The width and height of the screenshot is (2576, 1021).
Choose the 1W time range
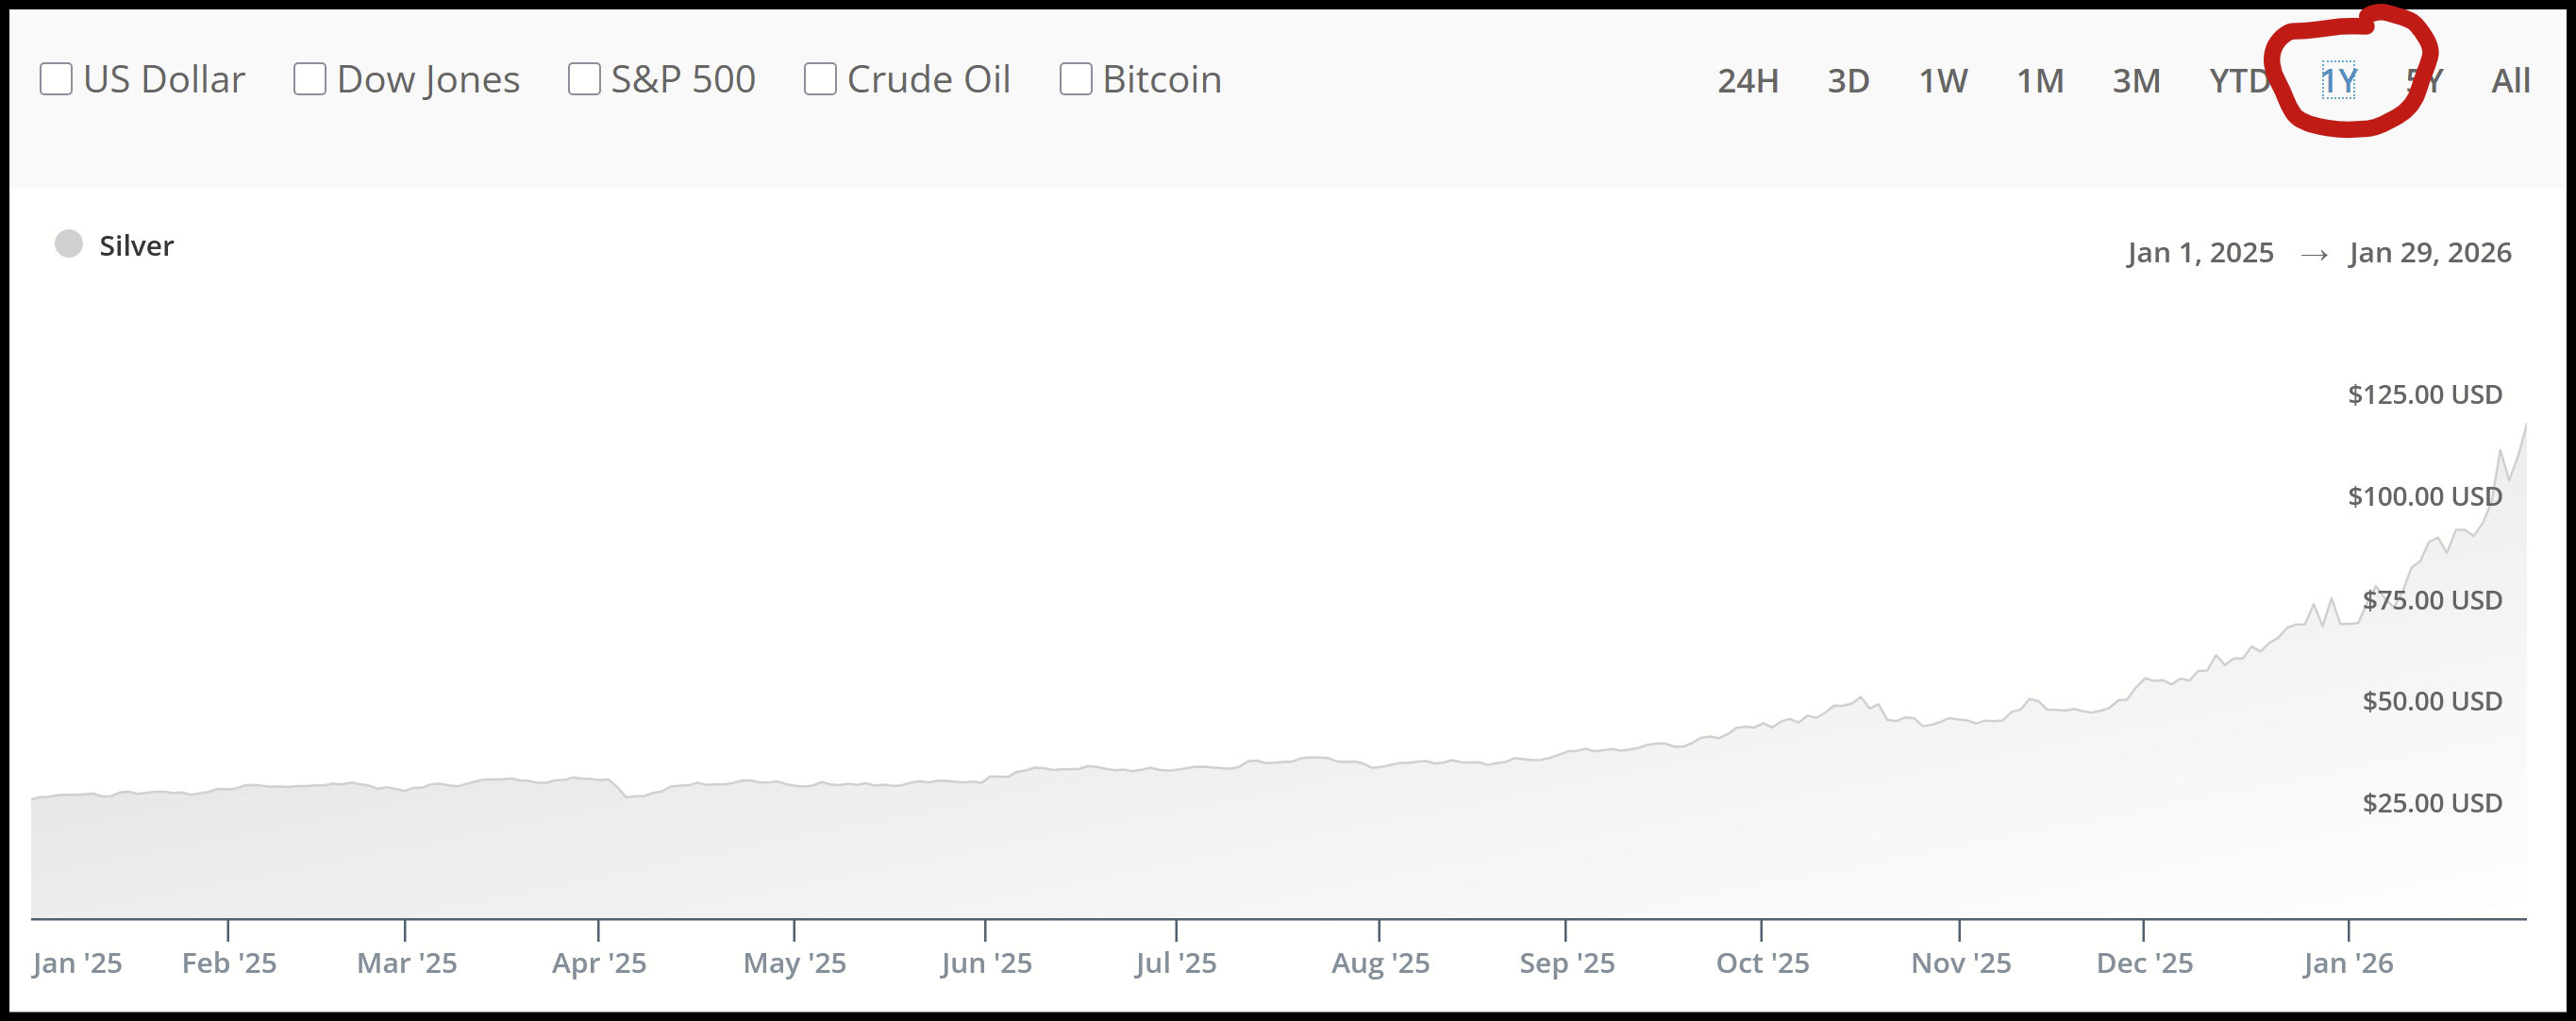click(1943, 81)
